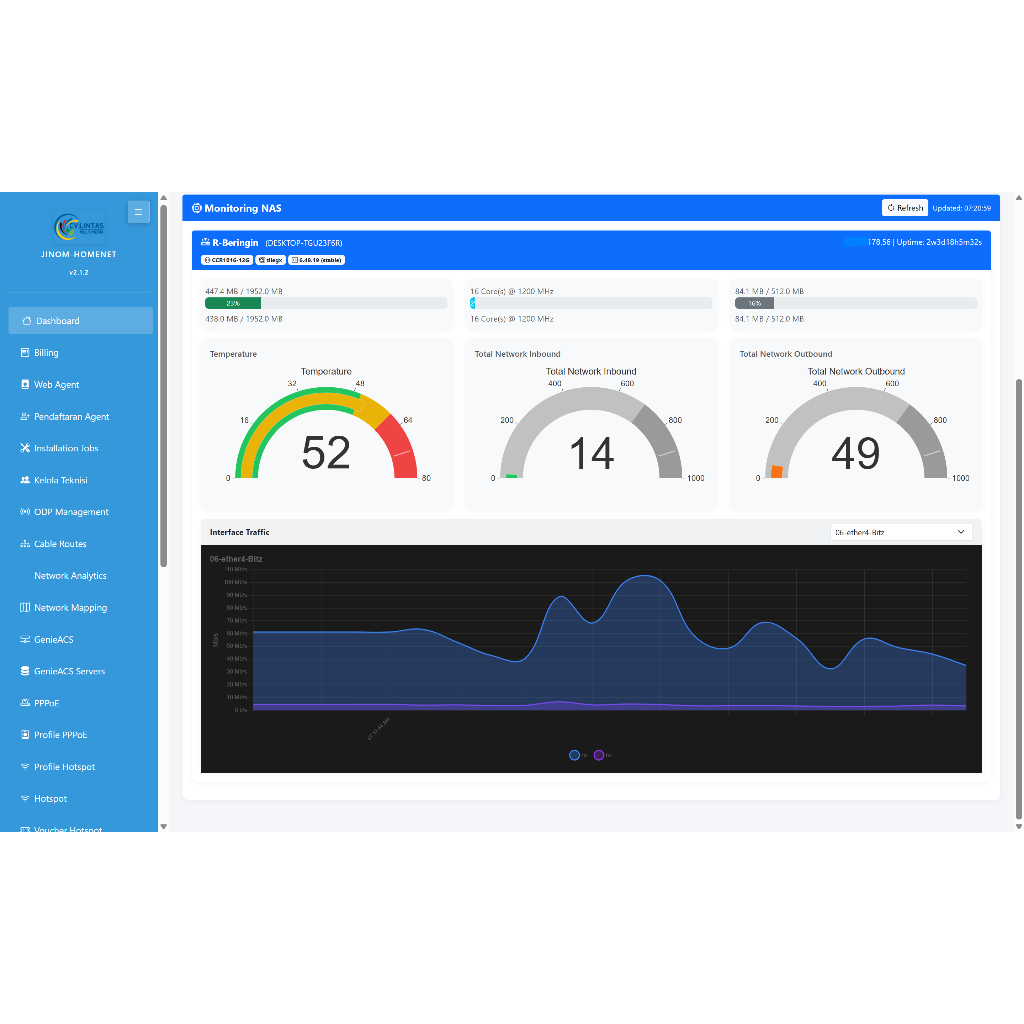Open Installation Jobs page
This screenshot has width=1024, height=1024.
[80, 448]
